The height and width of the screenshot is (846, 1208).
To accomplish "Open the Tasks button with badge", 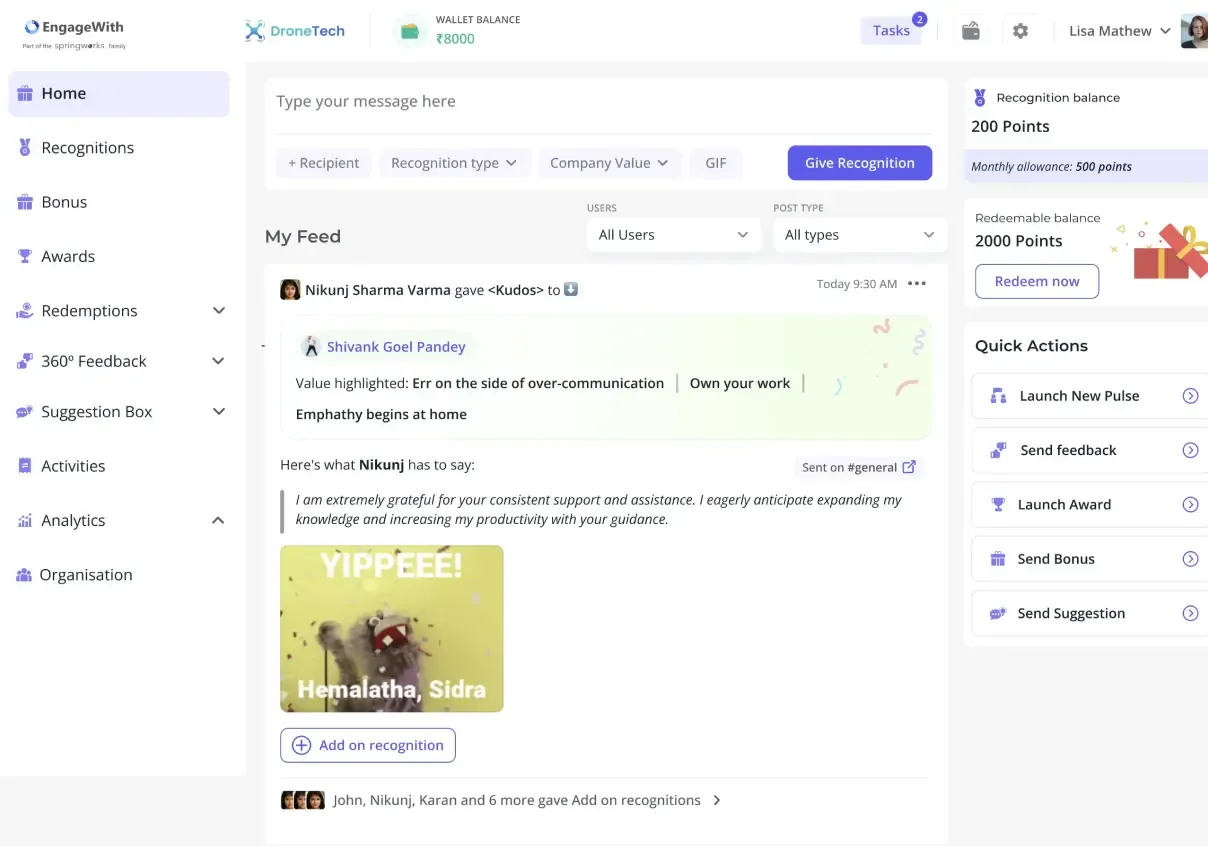I will pyautogui.click(x=891, y=30).
